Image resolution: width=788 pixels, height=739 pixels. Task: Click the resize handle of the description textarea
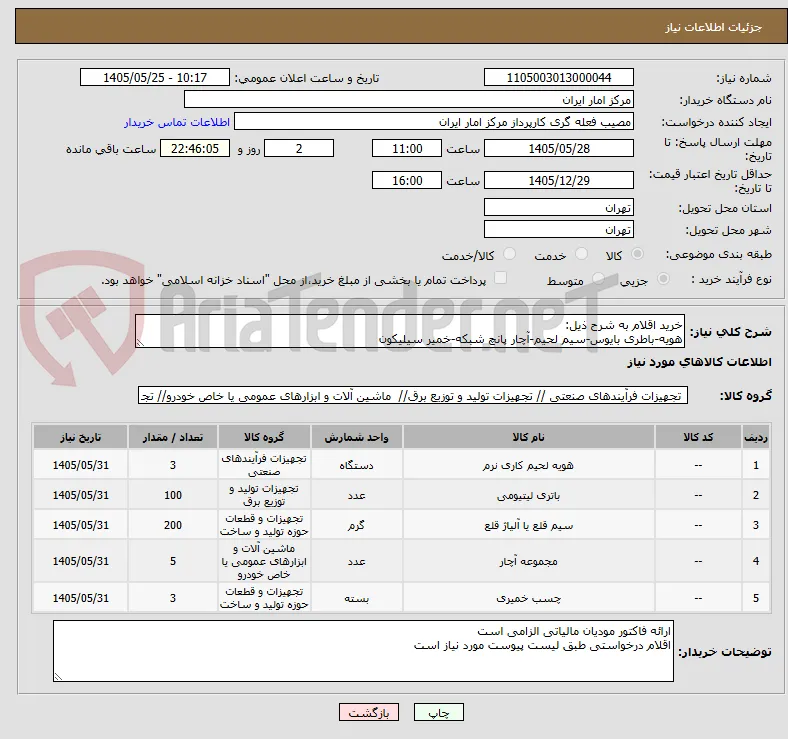click(x=140, y=343)
